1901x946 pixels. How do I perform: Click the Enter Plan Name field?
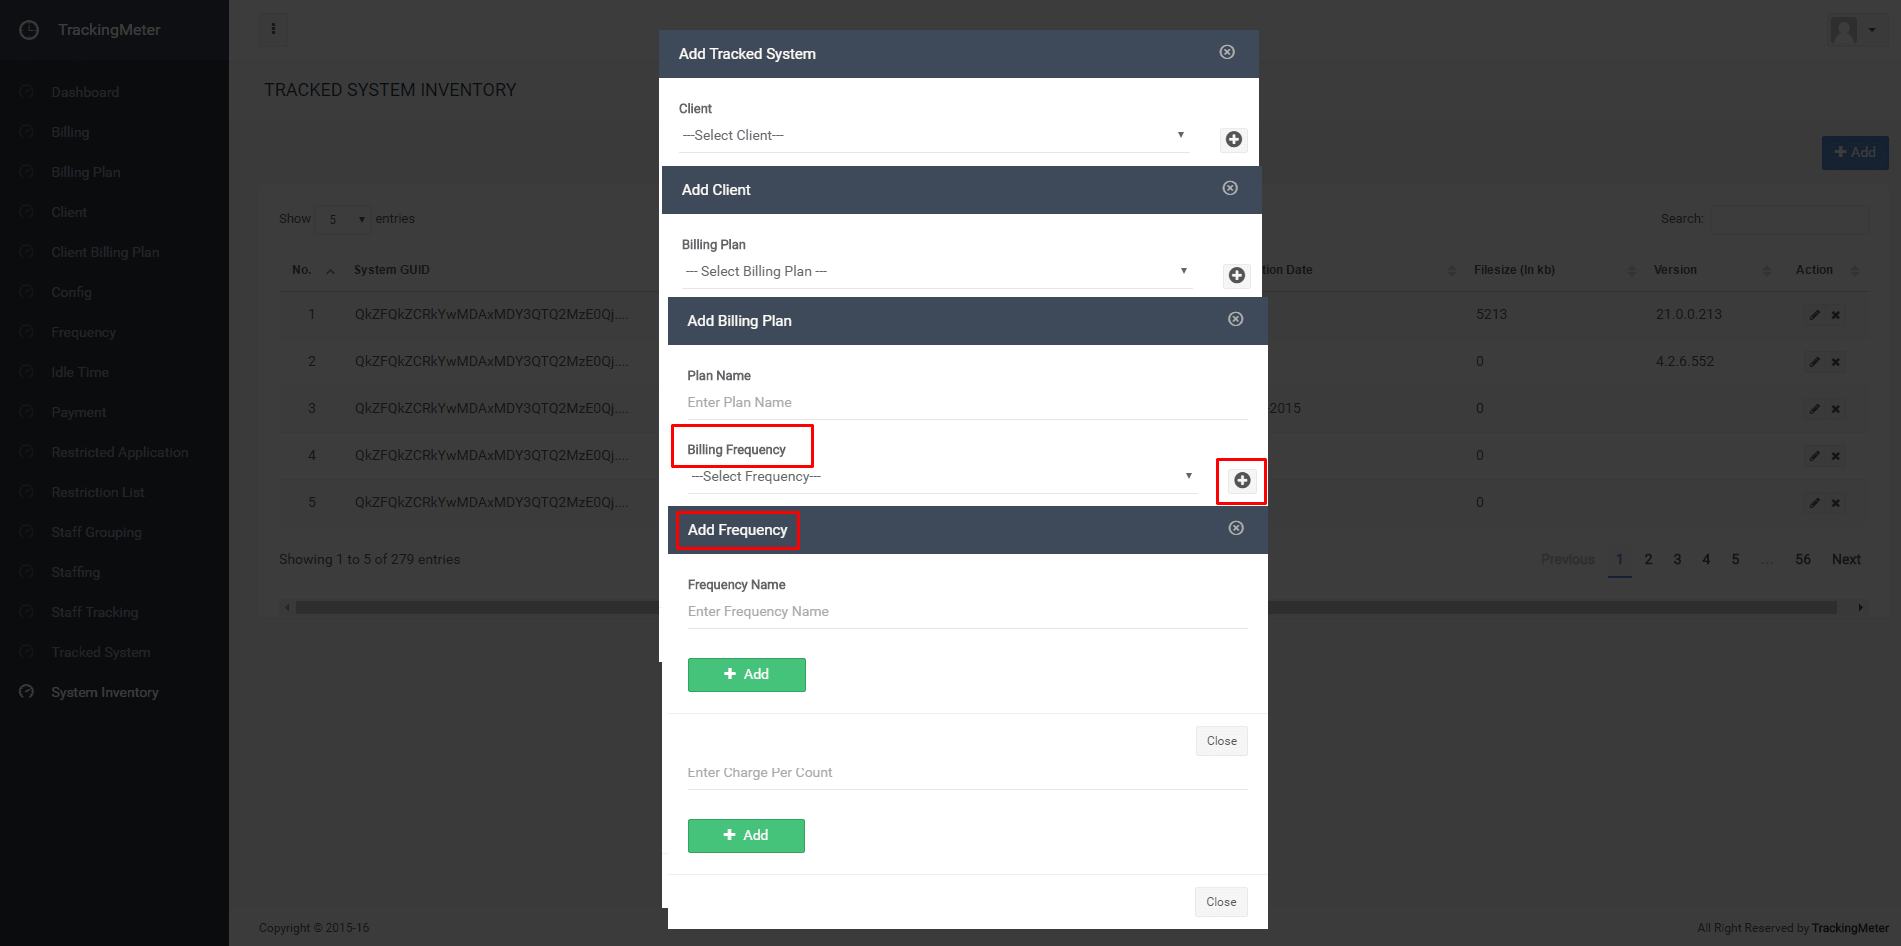(967, 403)
